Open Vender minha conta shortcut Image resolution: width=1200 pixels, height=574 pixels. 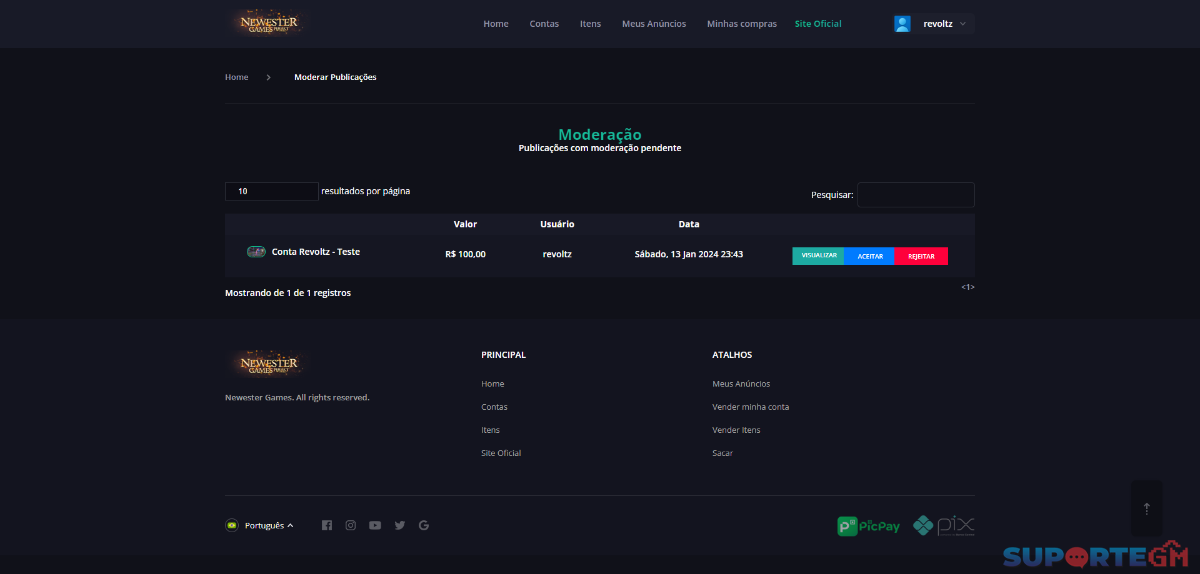750,407
